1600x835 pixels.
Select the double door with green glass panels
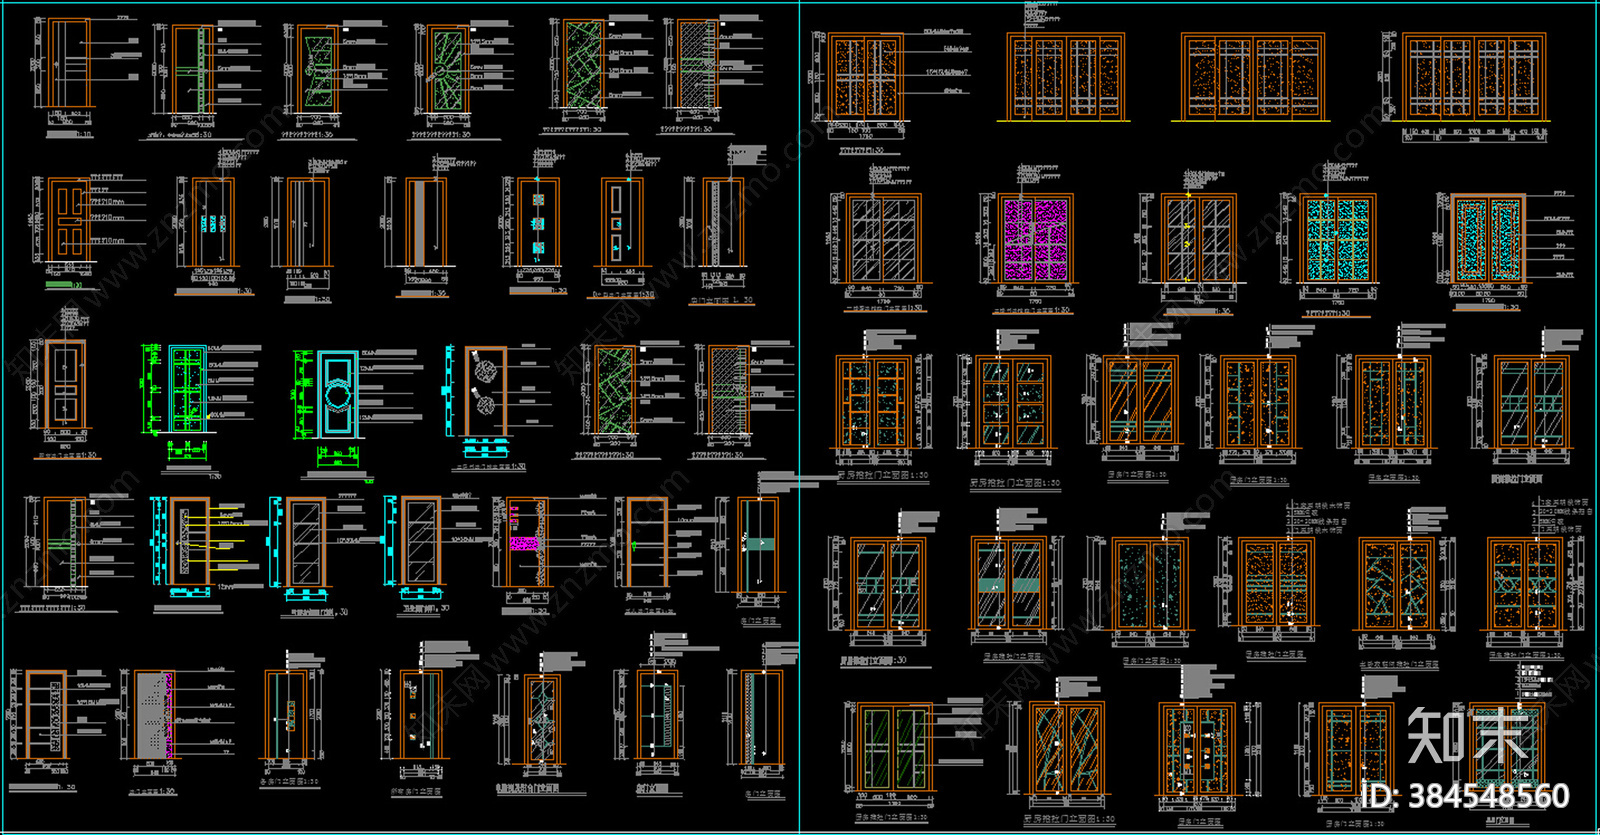(894, 746)
